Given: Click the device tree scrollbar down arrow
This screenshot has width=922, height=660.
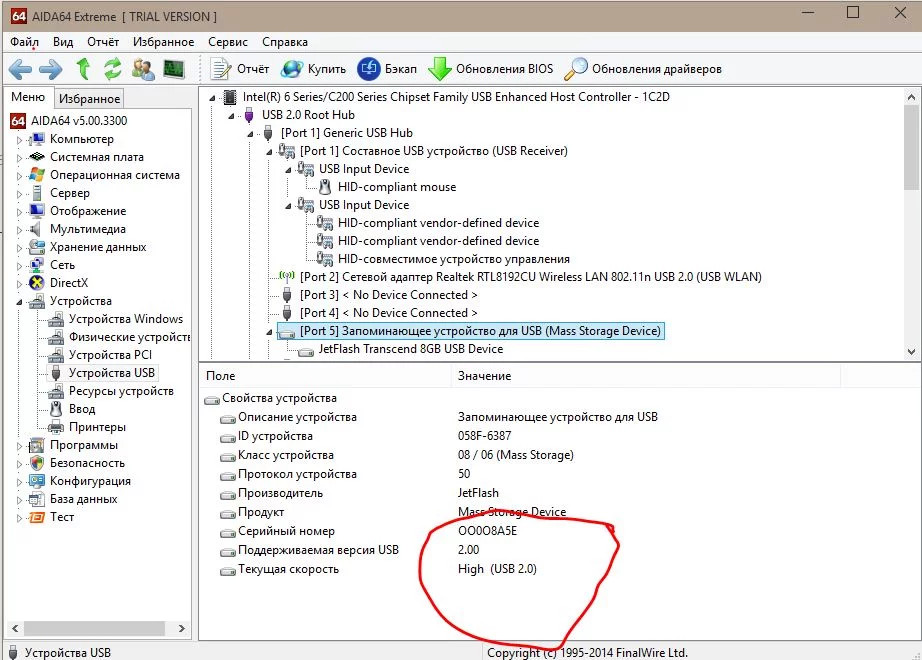Looking at the screenshot, I should click(x=911, y=352).
